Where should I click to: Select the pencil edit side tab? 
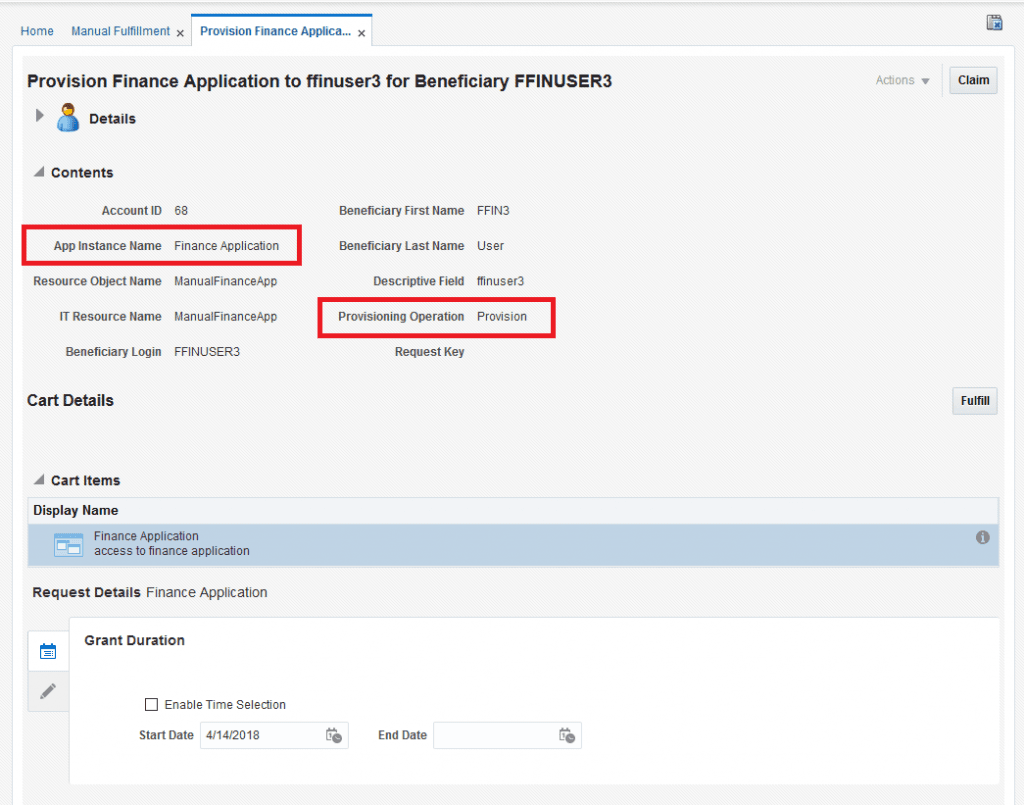(x=48, y=691)
